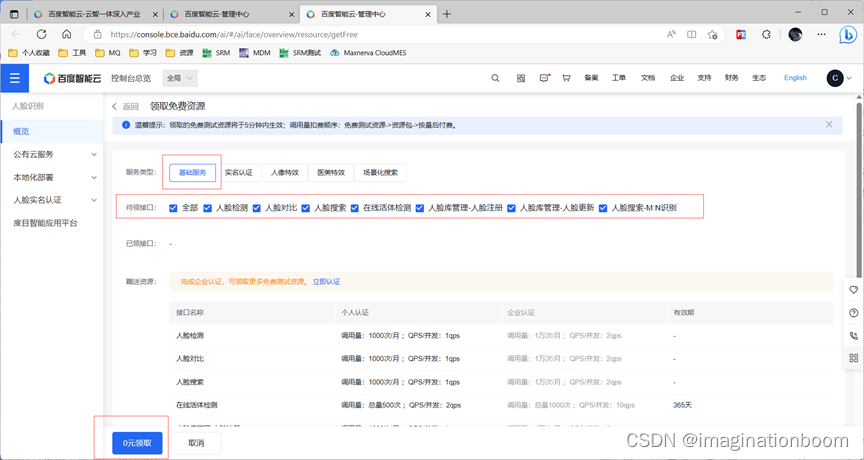
Task: Open 概览 in the sidebar
Action: coord(52,131)
